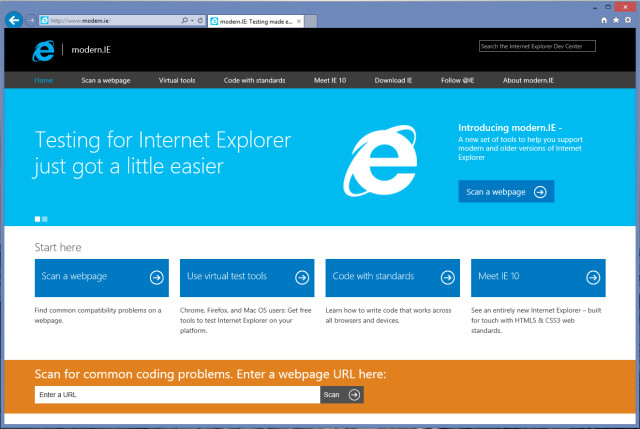The width and height of the screenshot is (640, 429).
Task: Click arrow icon on Meet IE 10 tile
Action: point(593,278)
